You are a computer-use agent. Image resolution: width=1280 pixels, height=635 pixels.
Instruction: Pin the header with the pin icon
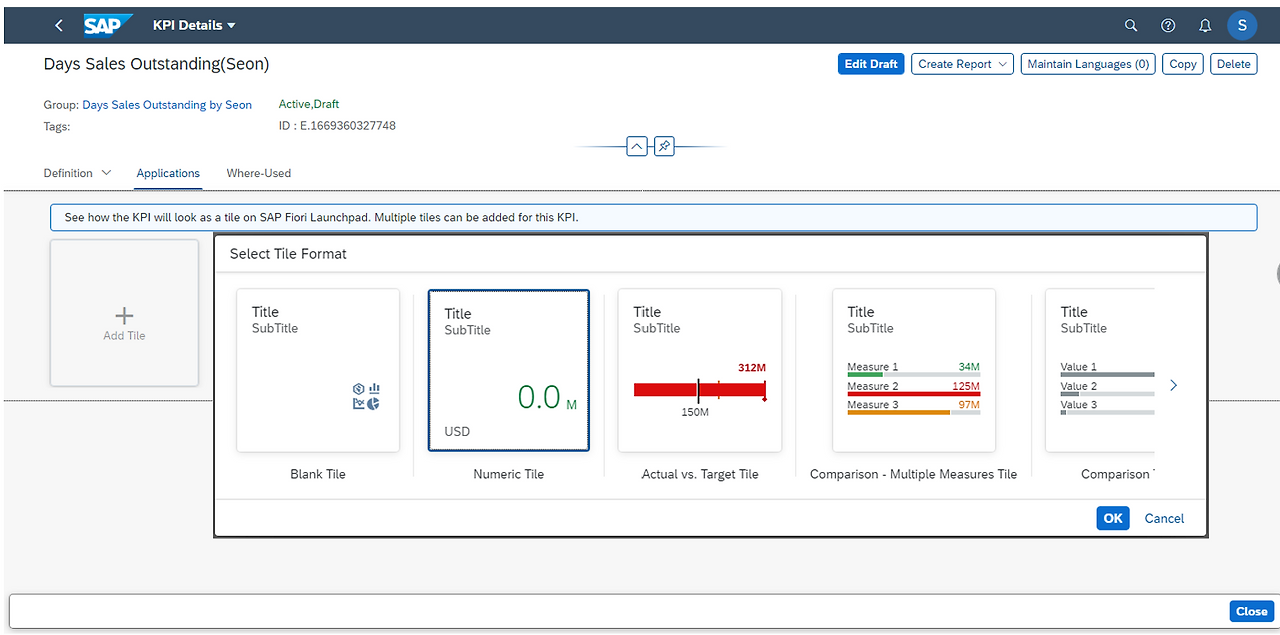(x=664, y=147)
